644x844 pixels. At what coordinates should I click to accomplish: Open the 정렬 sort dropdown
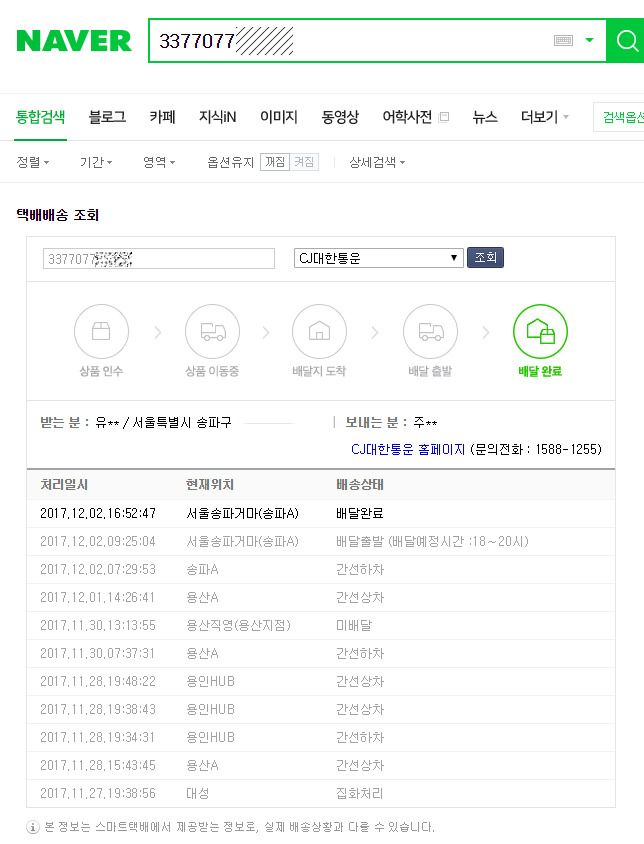click(32, 162)
